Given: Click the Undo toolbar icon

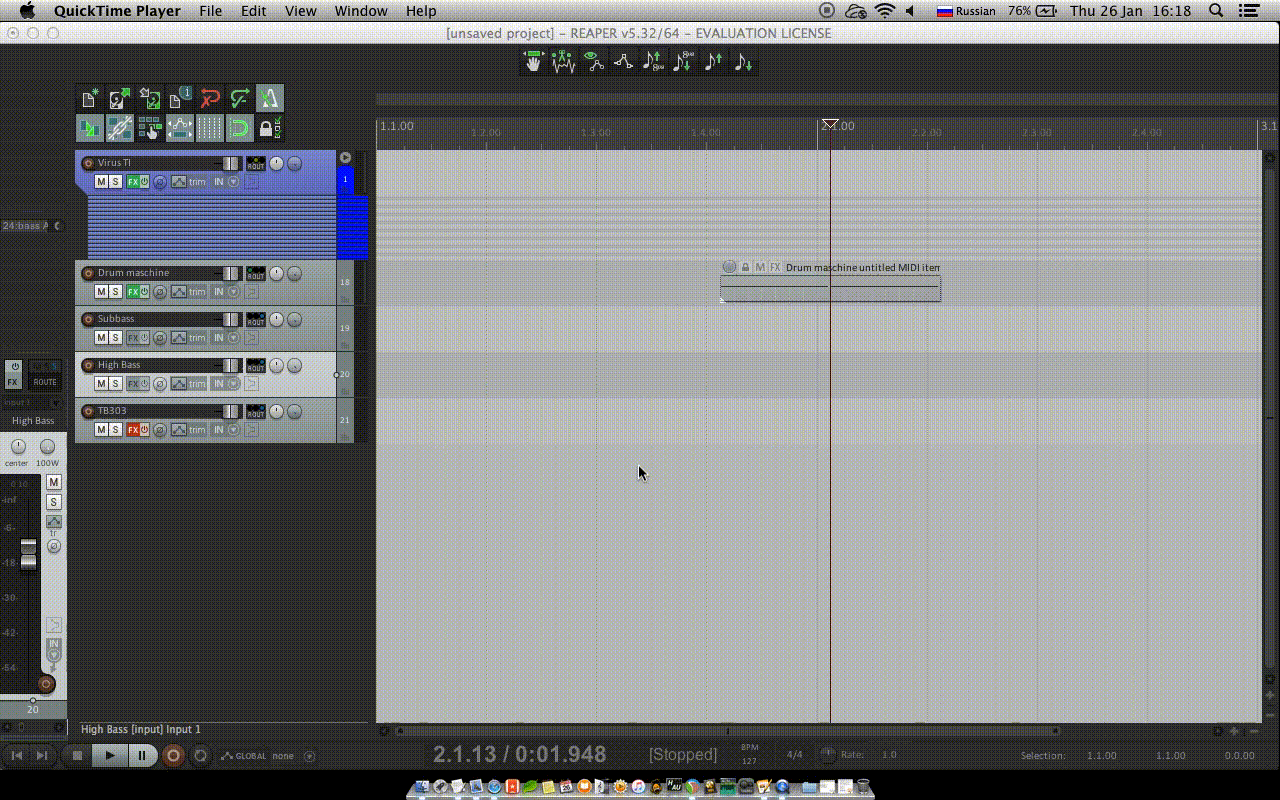Looking at the screenshot, I should [x=210, y=98].
